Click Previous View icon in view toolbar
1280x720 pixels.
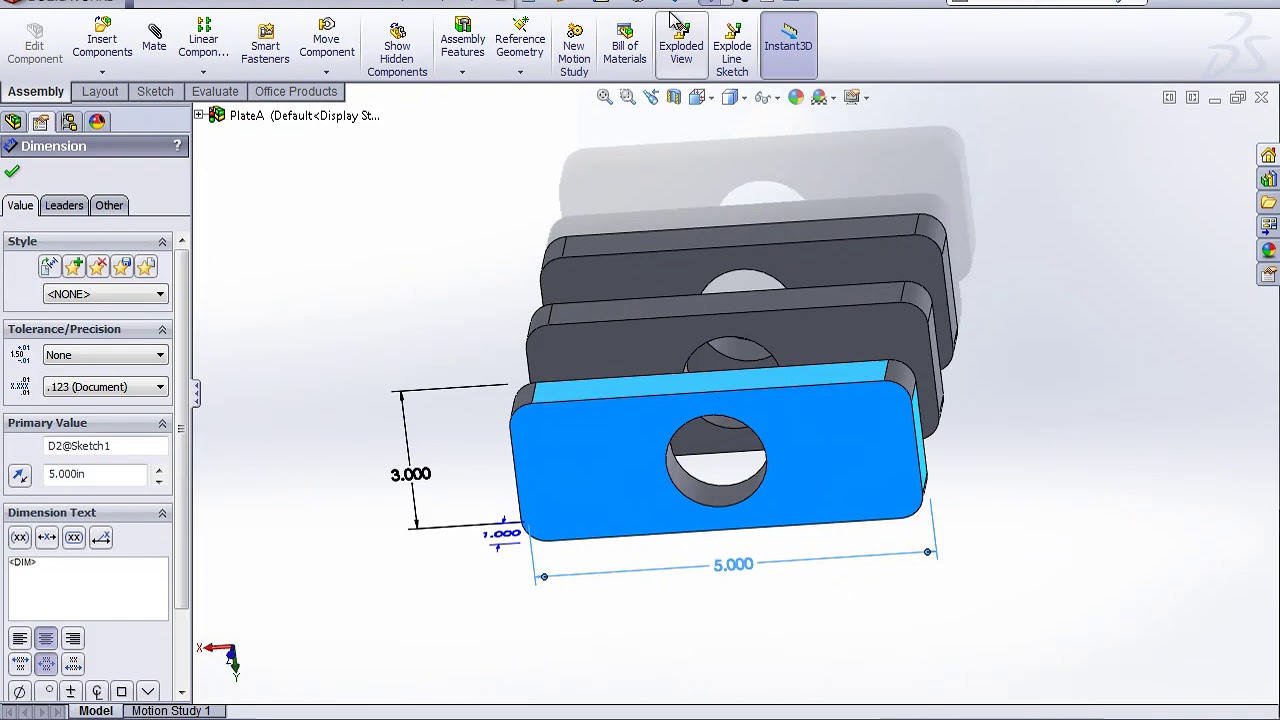click(x=651, y=97)
